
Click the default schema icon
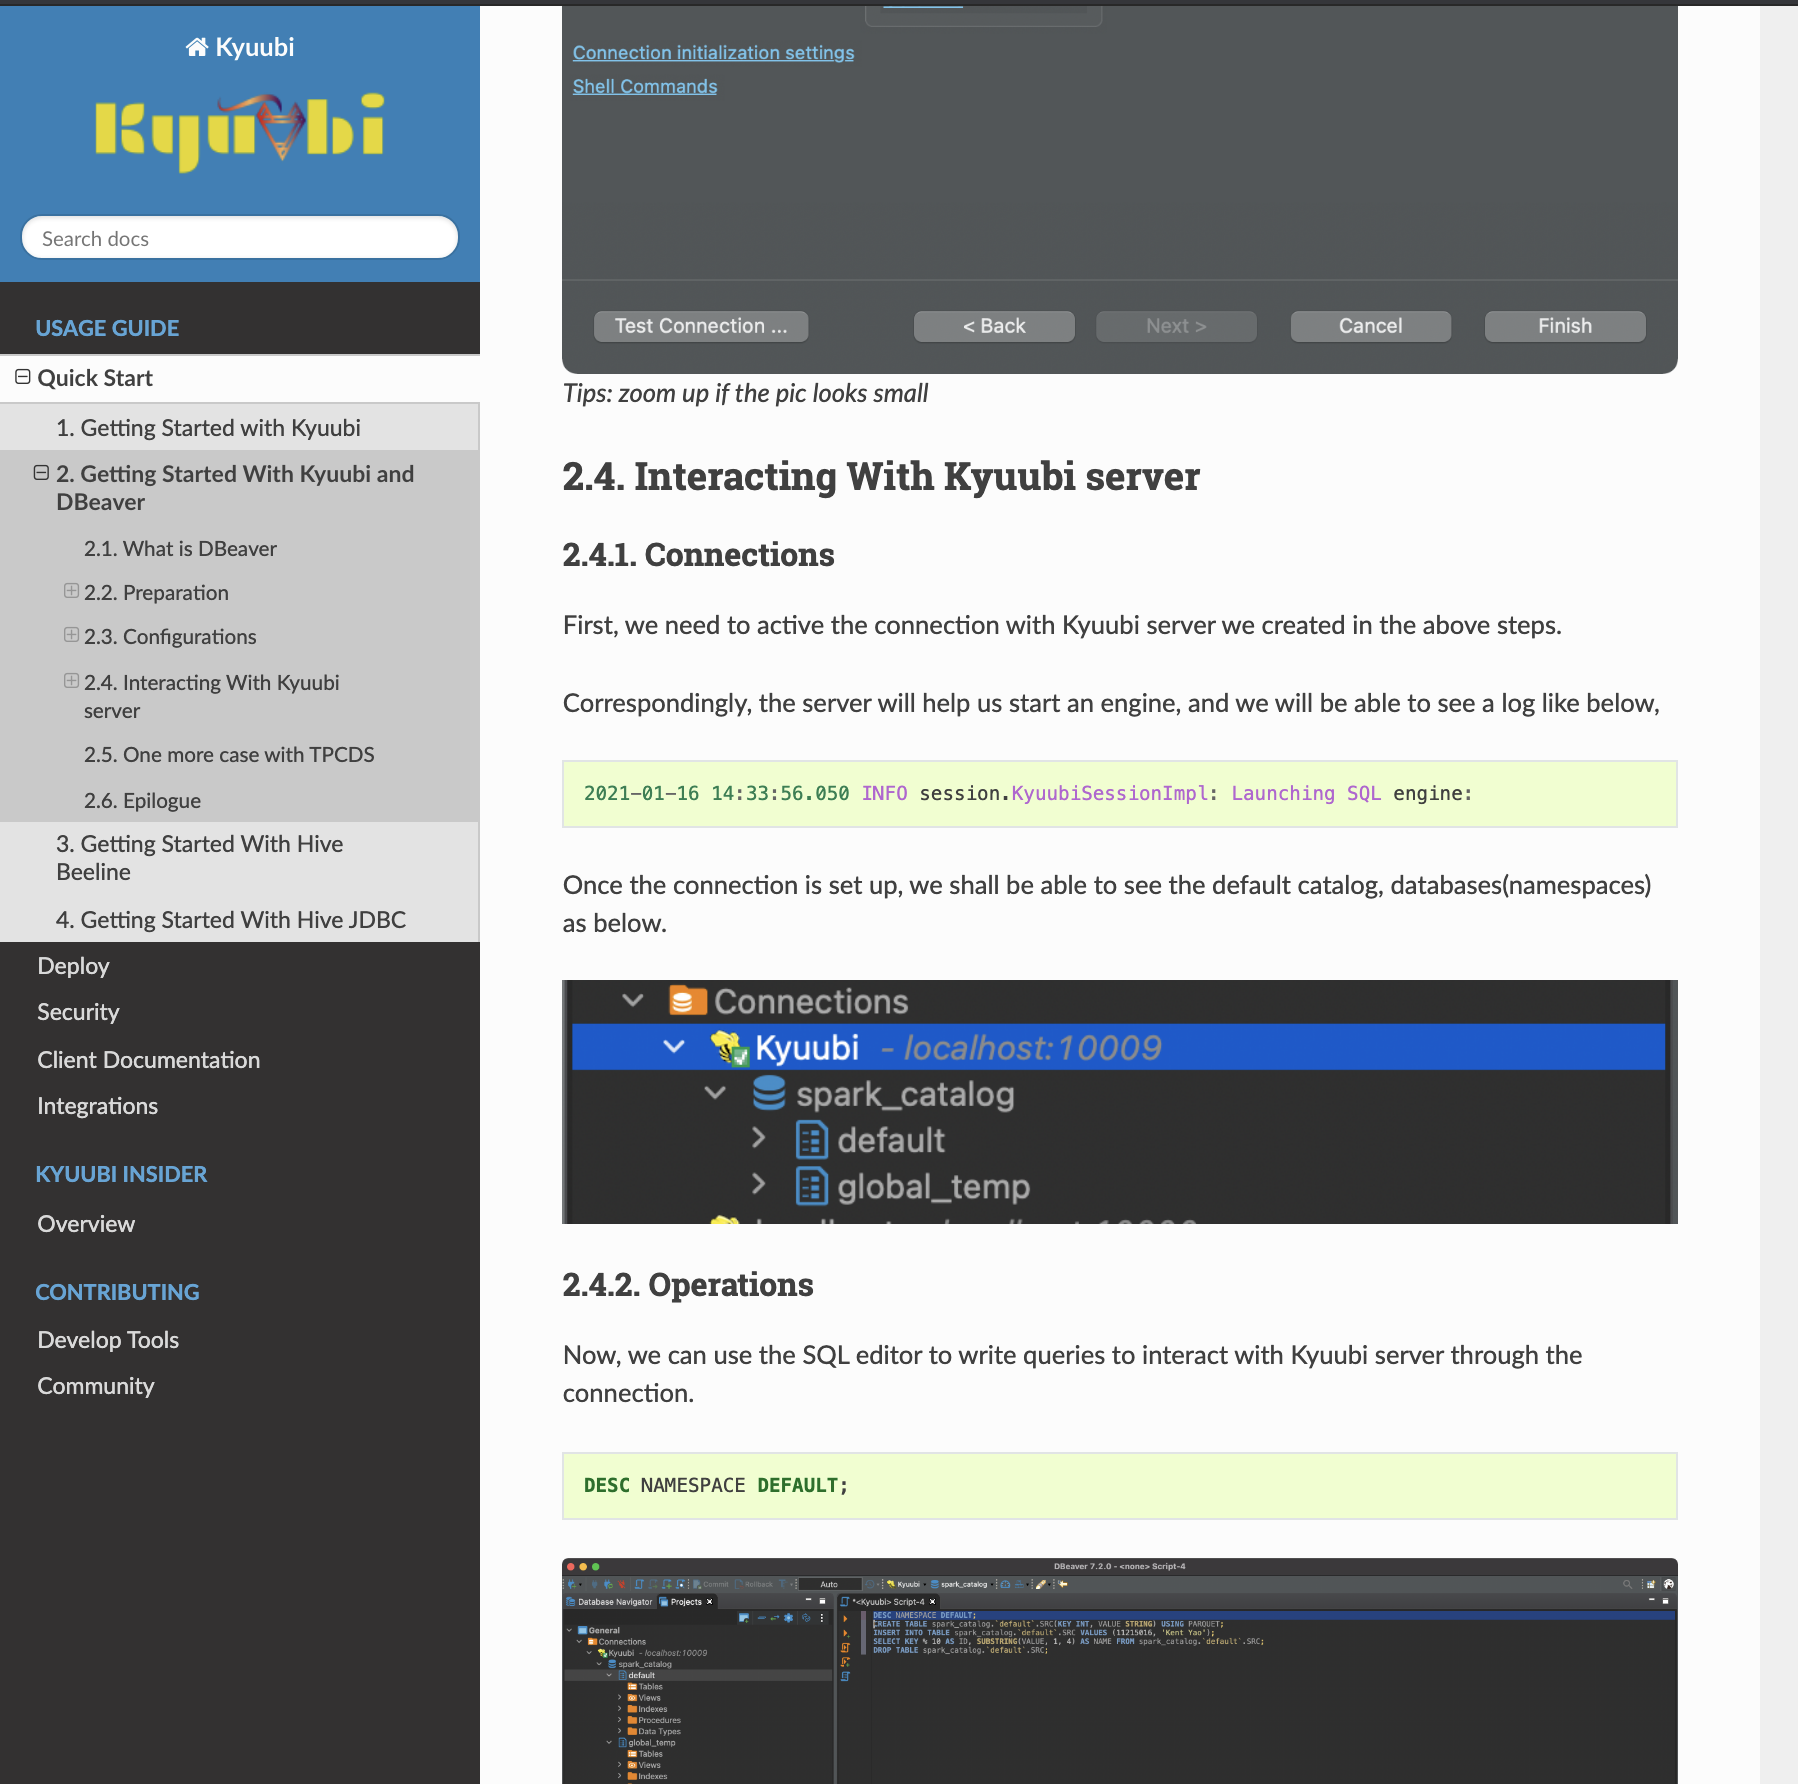tap(811, 1139)
